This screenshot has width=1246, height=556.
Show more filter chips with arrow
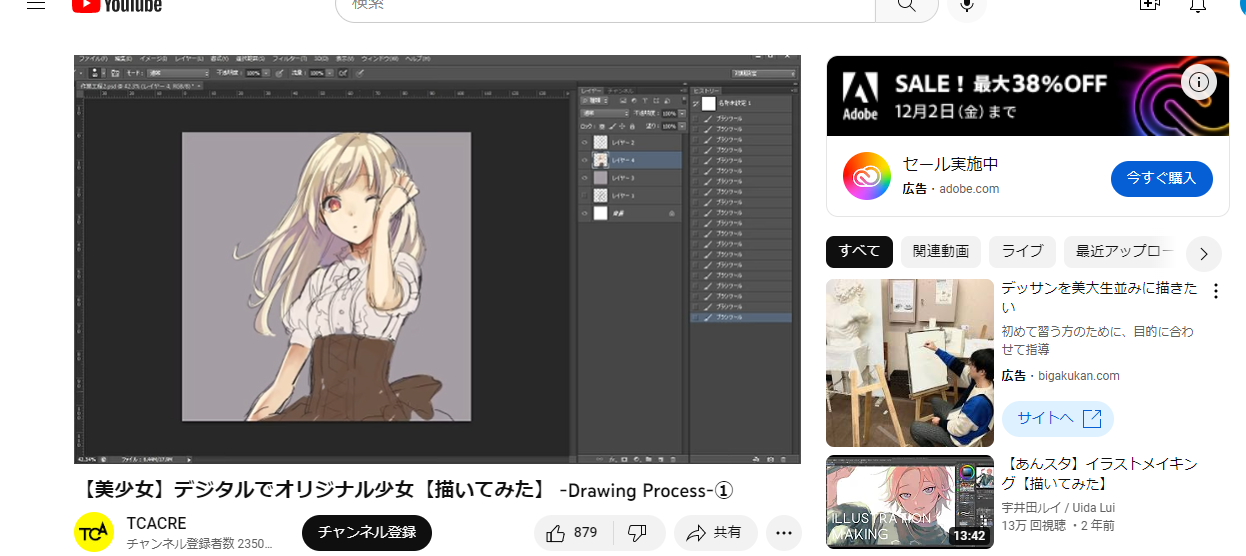pos(1204,254)
